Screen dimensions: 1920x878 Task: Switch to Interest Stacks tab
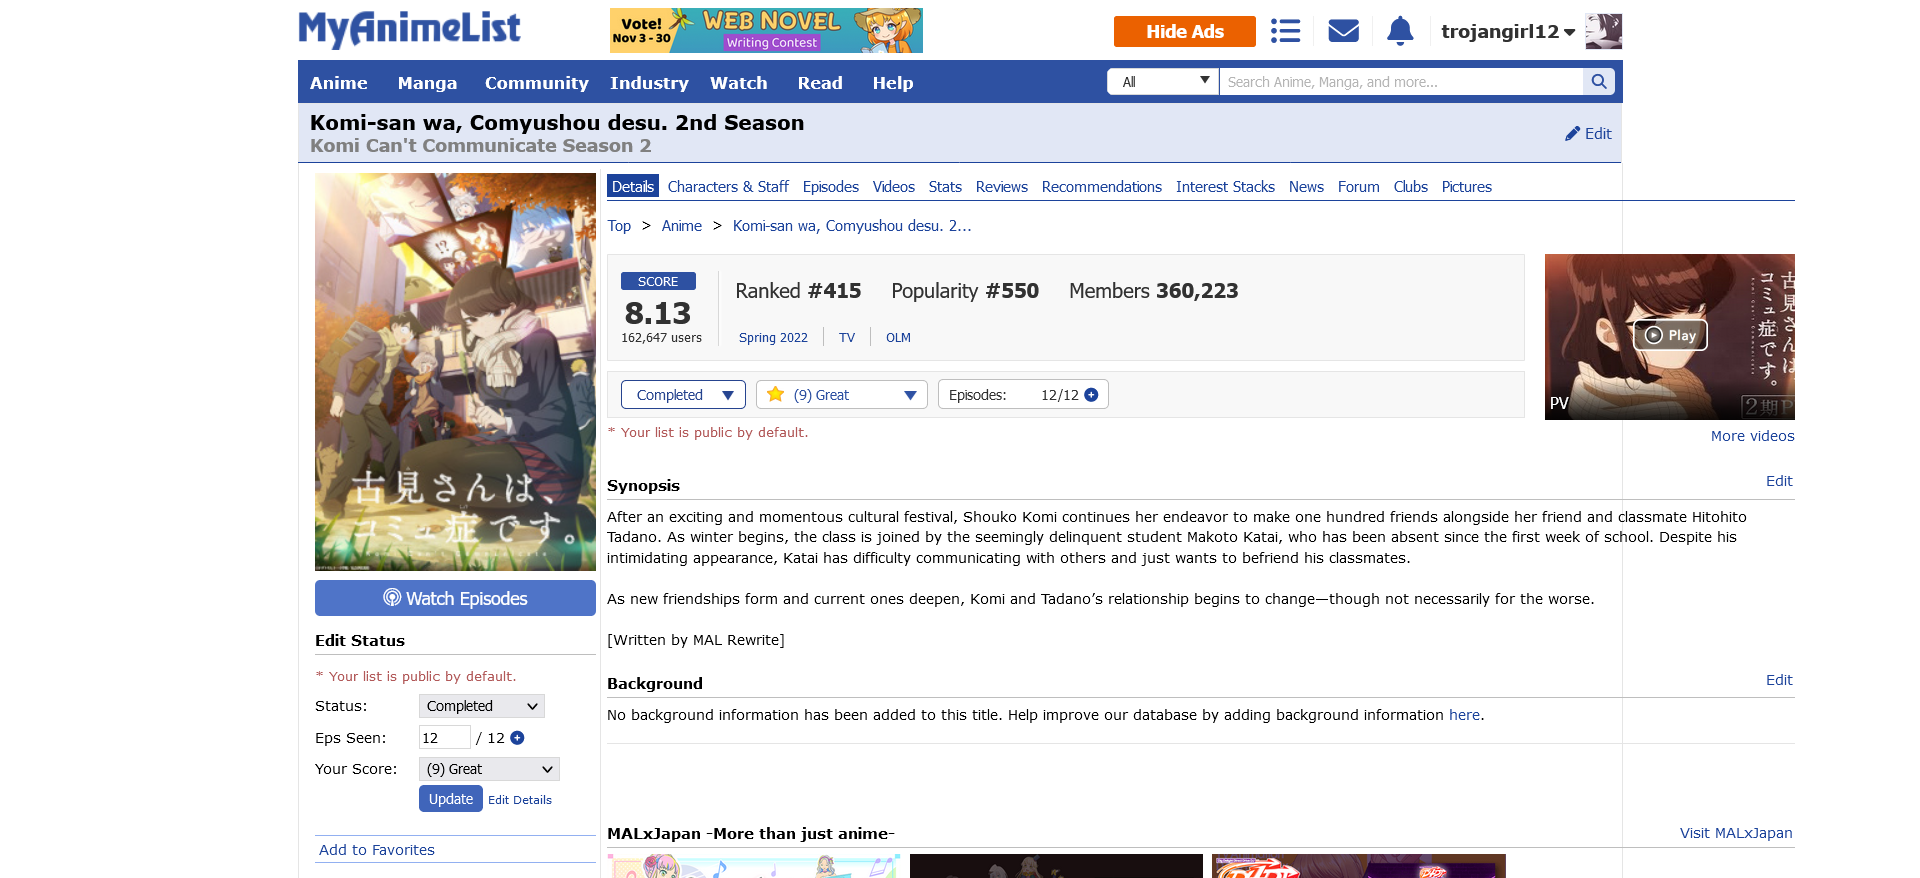click(1225, 187)
